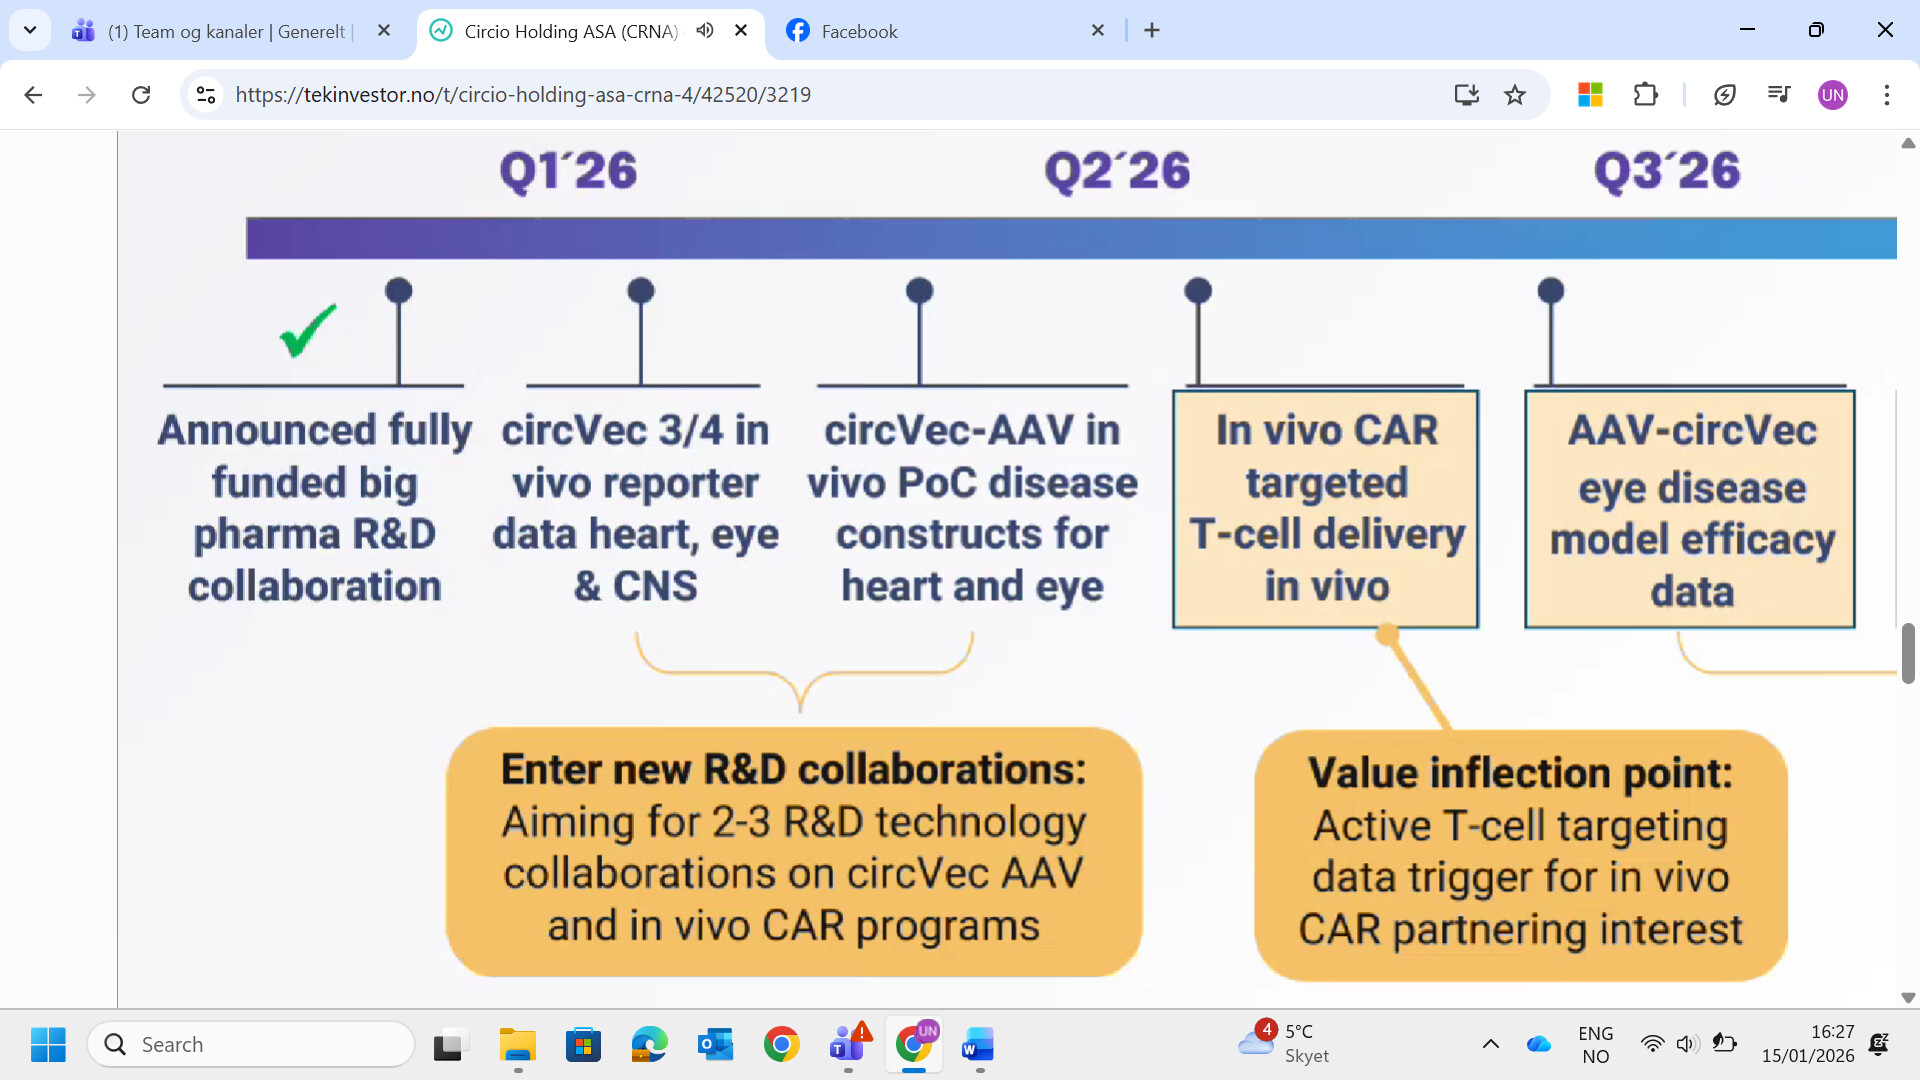Click the Windows taskbar Search box
1920x1080 pixels.
[250, 1045]
